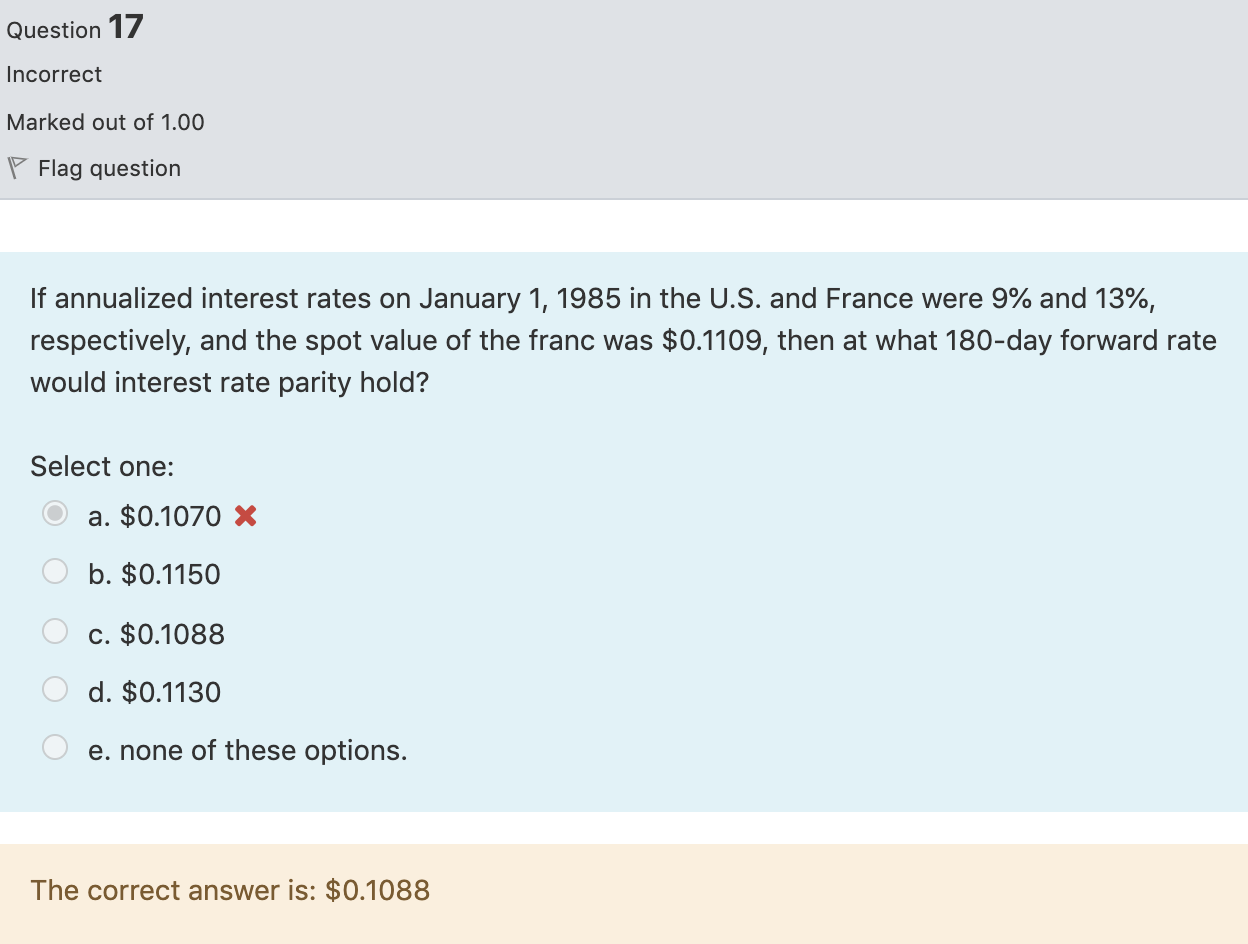Click the 'Incorrect' status label

(53, 74)
